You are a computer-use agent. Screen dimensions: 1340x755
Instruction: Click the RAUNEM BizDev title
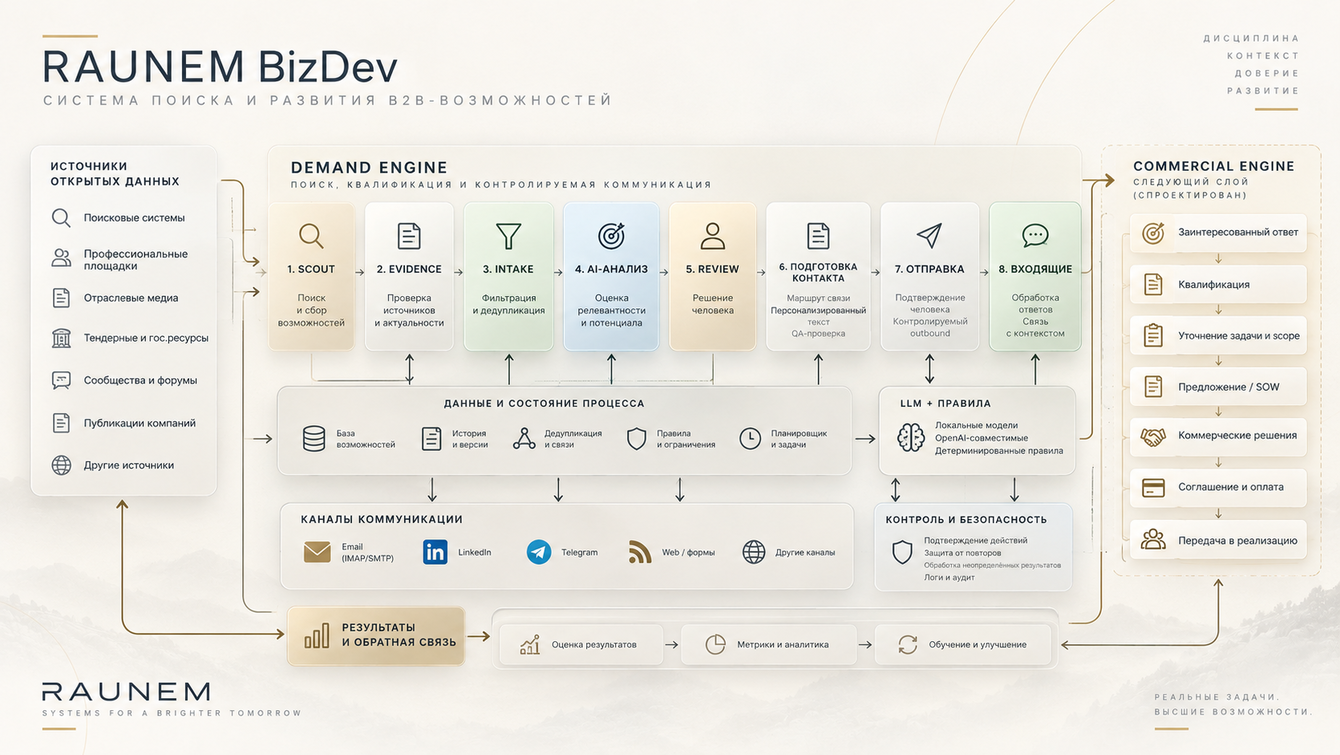coord(220,67)
